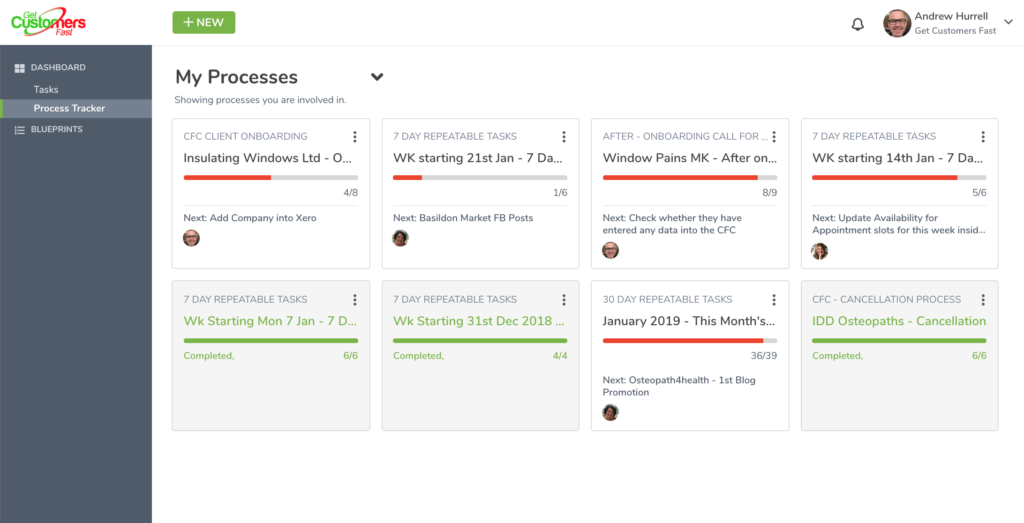Click the green + NEW button
The image size is (1024, 523).
coord(204,22)
